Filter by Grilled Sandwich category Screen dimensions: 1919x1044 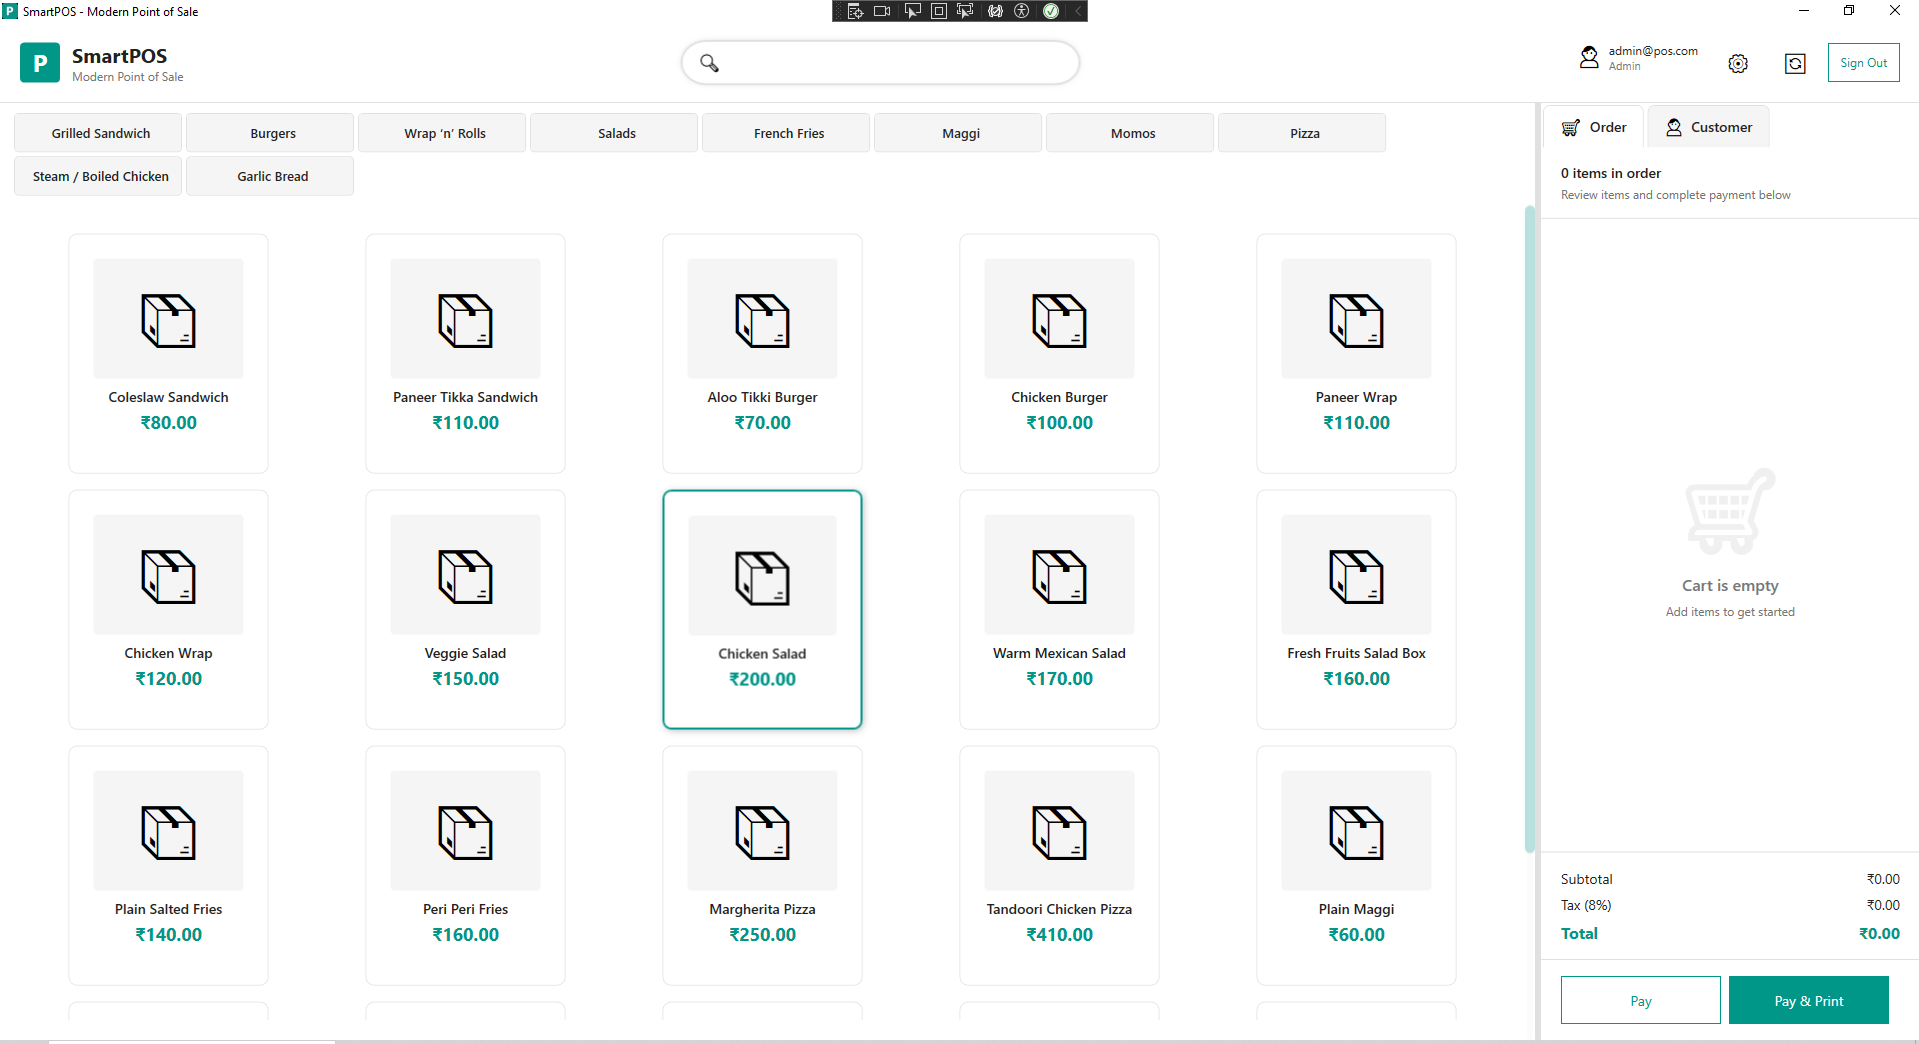[100, 133]
